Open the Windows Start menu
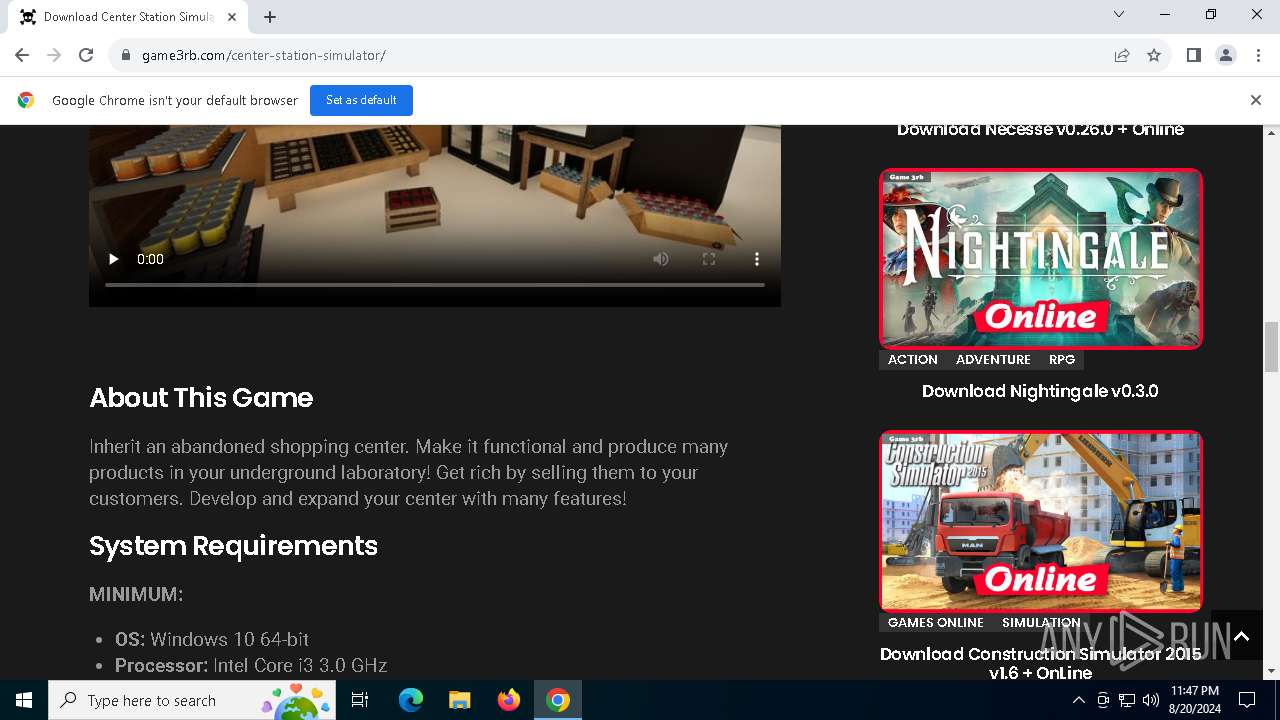Viewport: 1280px width, 720px height. pos(24,700)
